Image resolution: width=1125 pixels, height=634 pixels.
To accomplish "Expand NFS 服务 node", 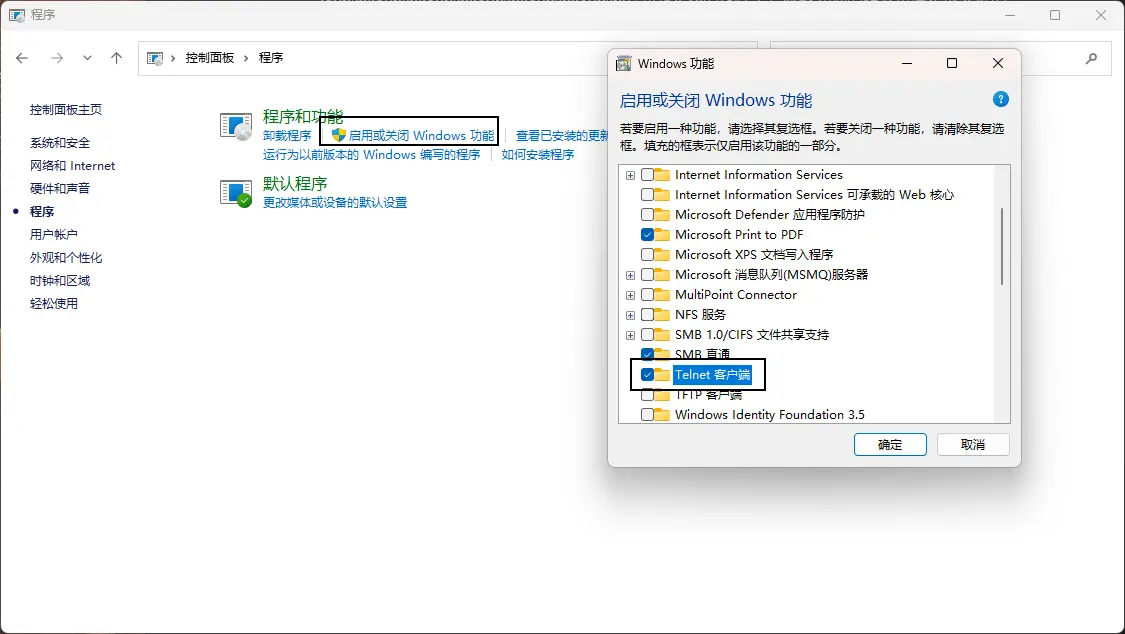I will [x=630, y=316].
